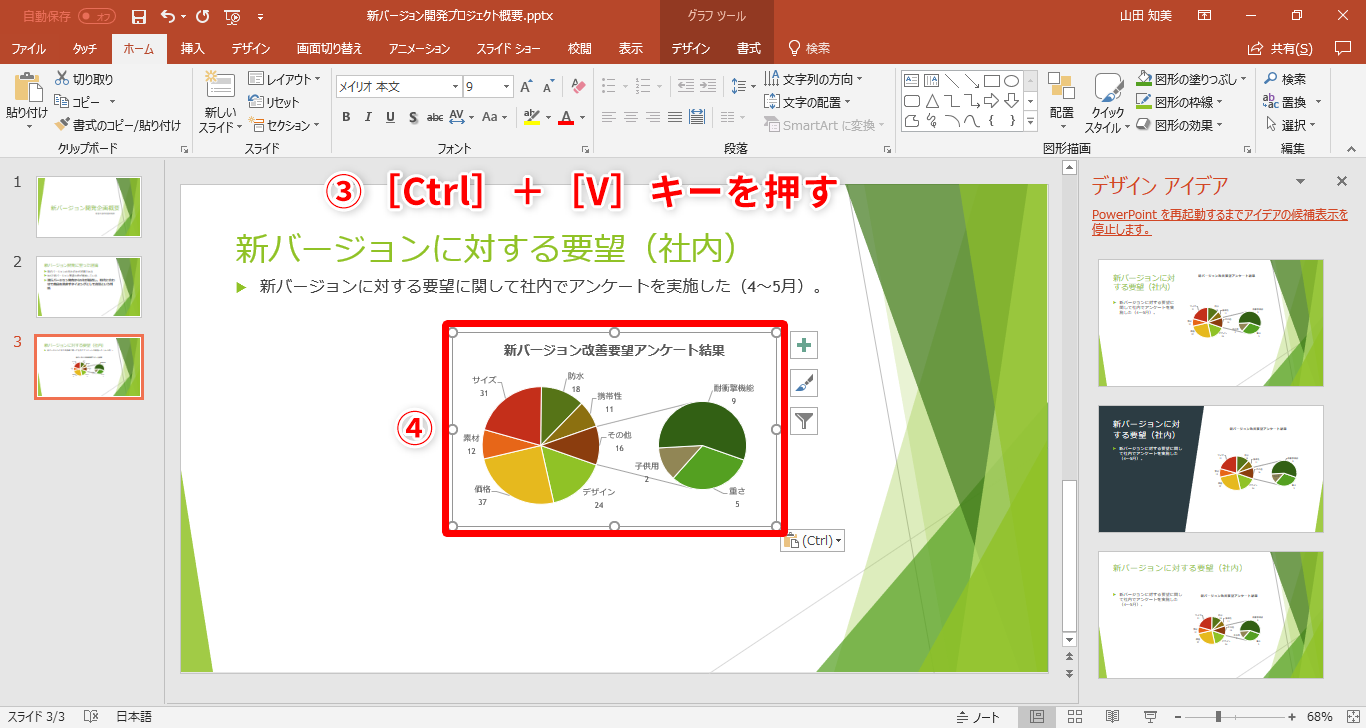This screenshot has height=728, width=1366.
Task: Toggle AutoSave switch
Action: click(x=97, y=17)
